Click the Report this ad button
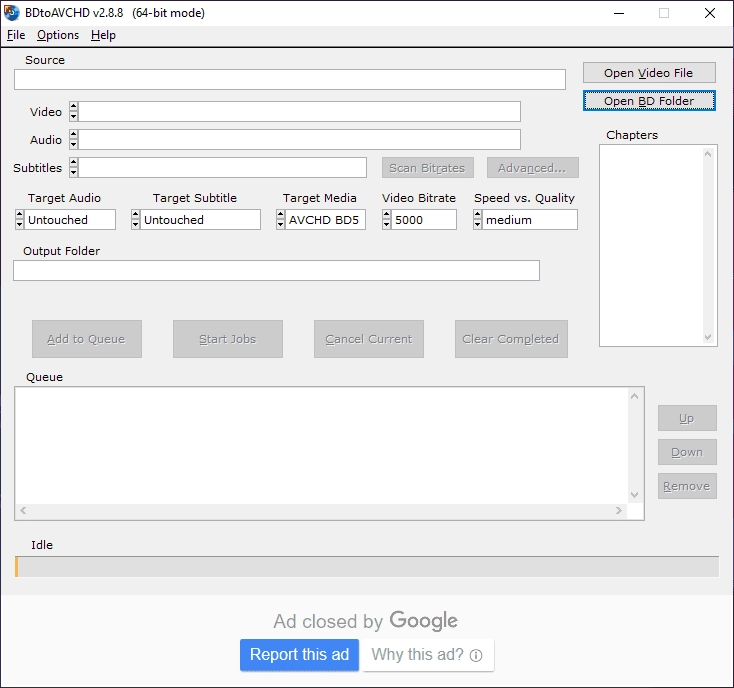 click(300, 654)
